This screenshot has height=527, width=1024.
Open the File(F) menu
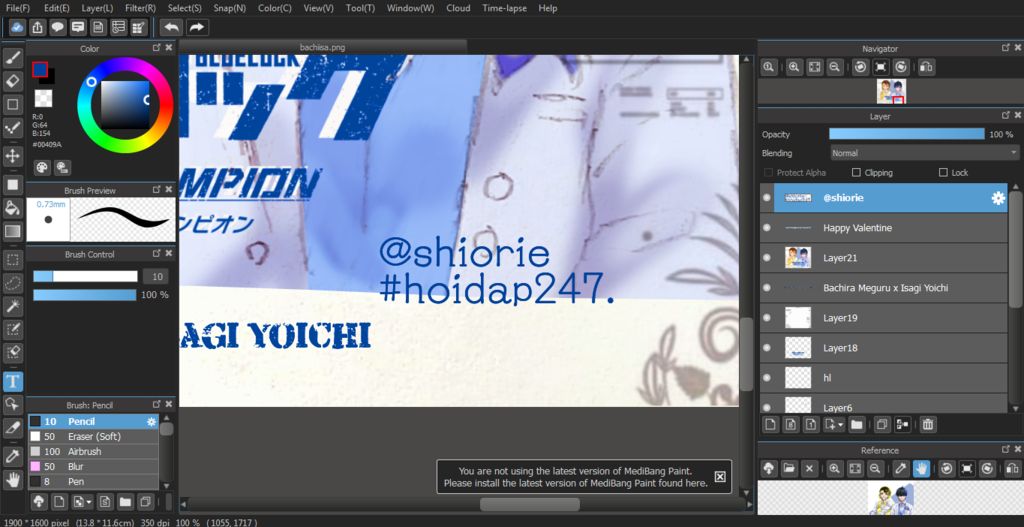[18, 8]
